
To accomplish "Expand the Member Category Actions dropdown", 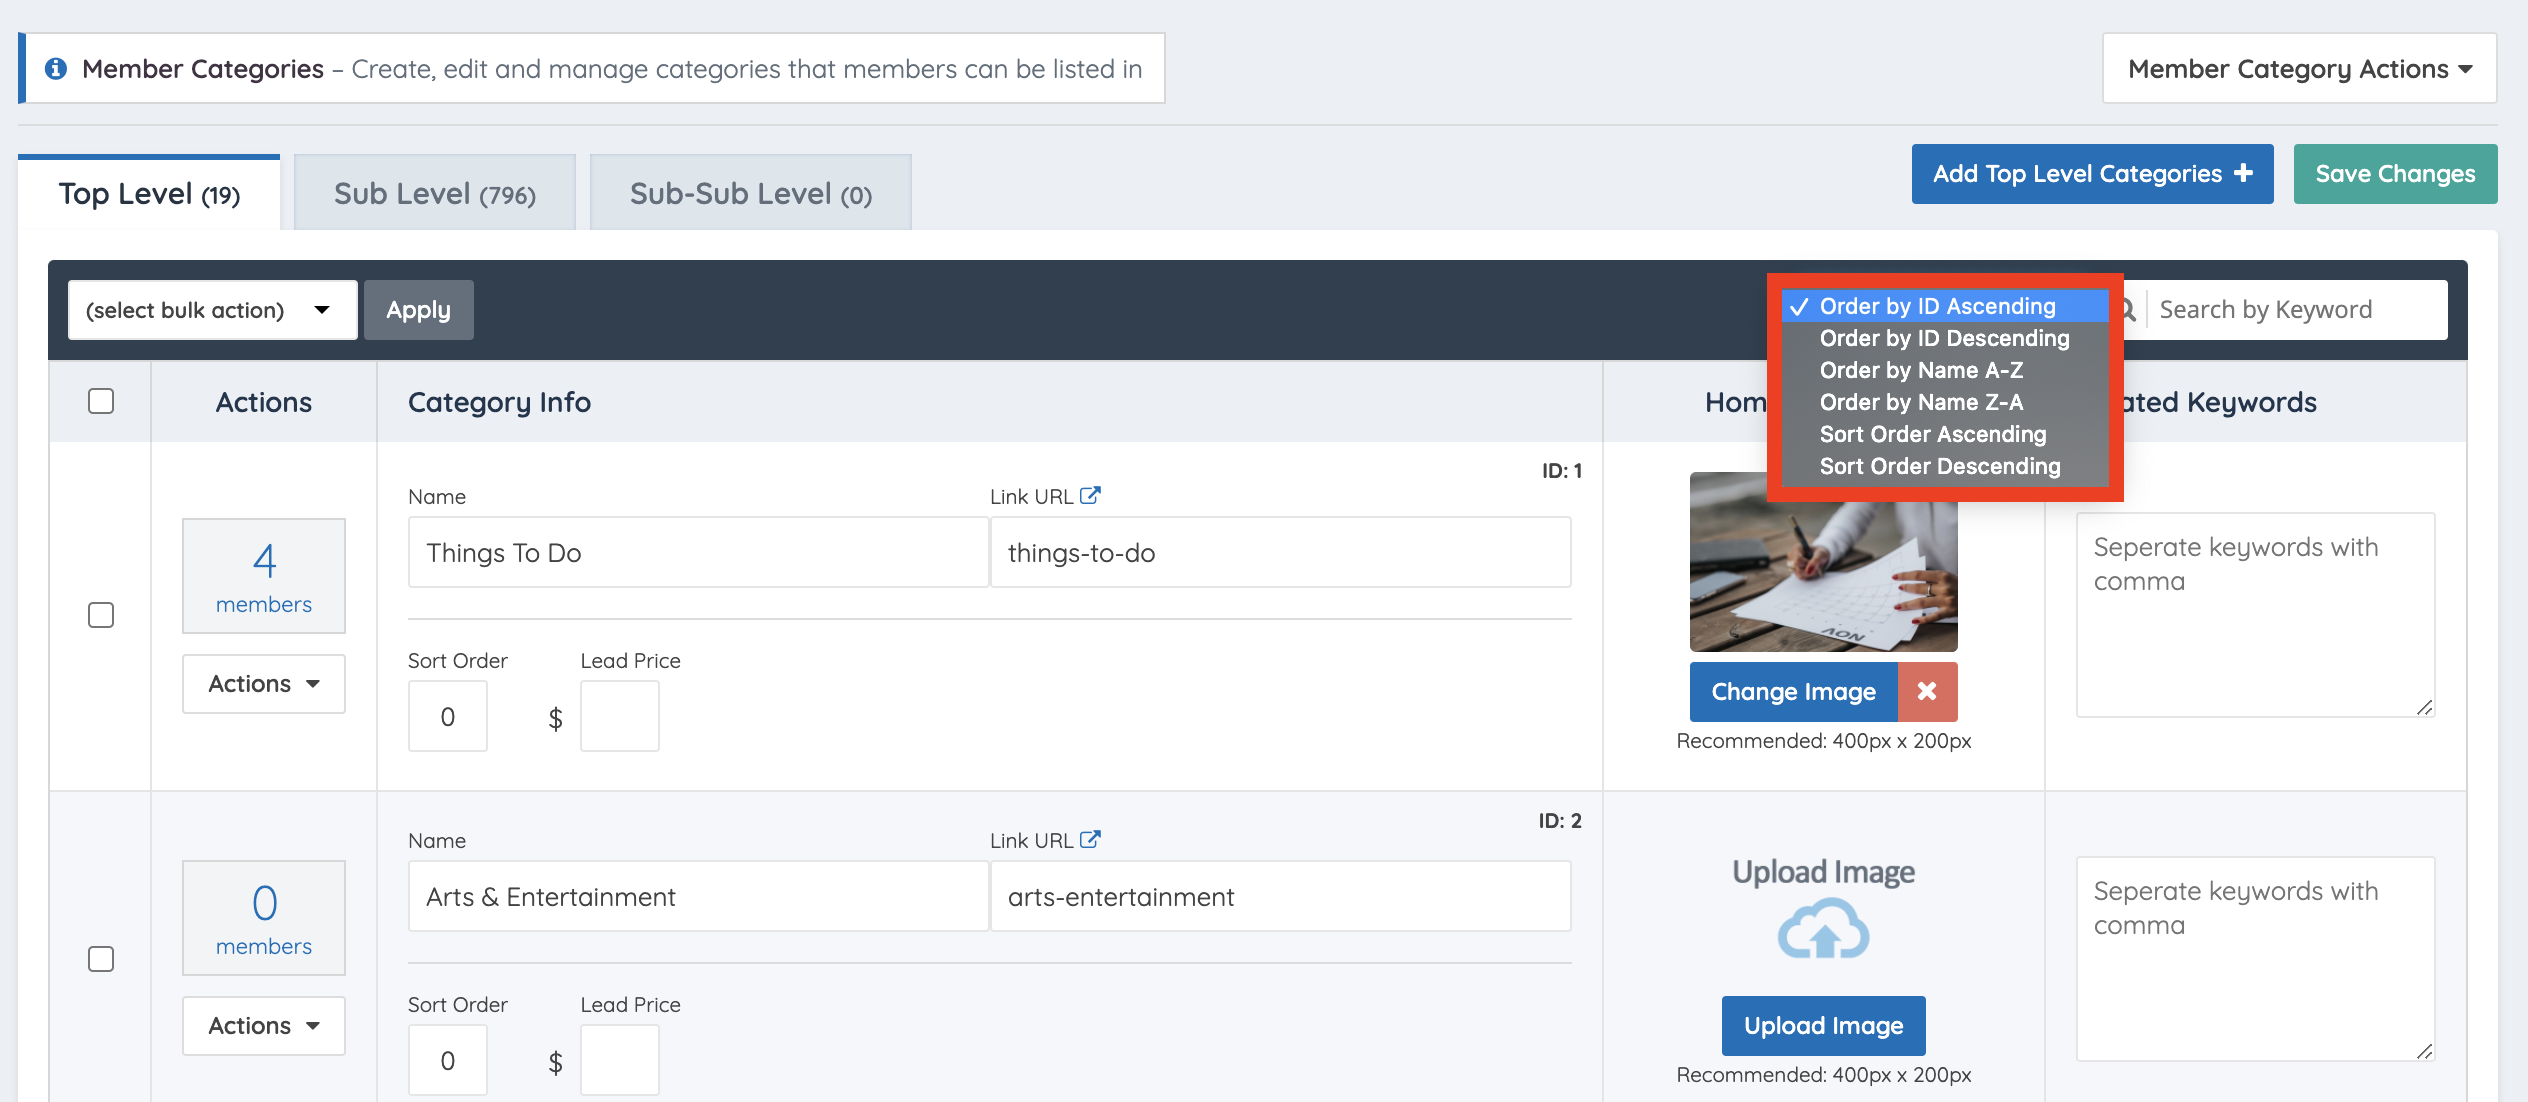I will pos(2298,68).
